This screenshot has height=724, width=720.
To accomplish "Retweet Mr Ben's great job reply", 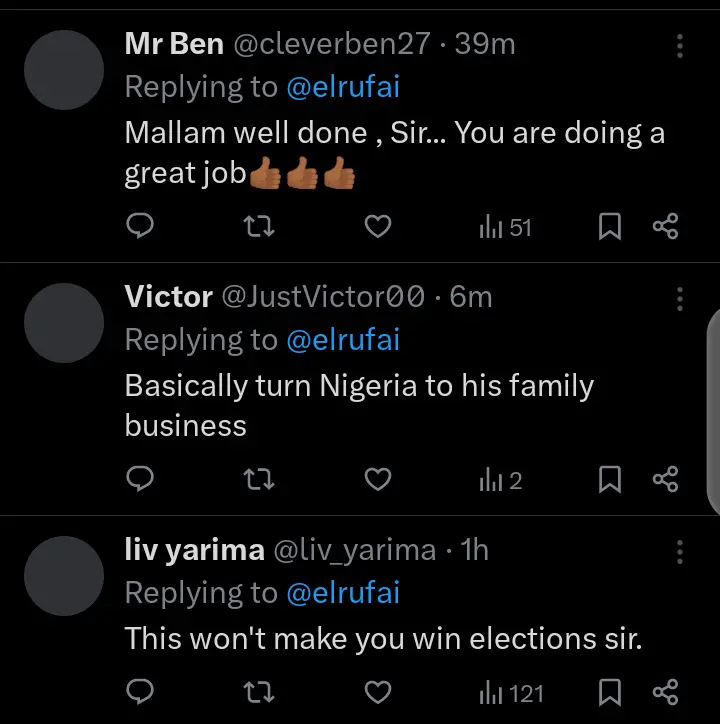I will click(259, 228).
